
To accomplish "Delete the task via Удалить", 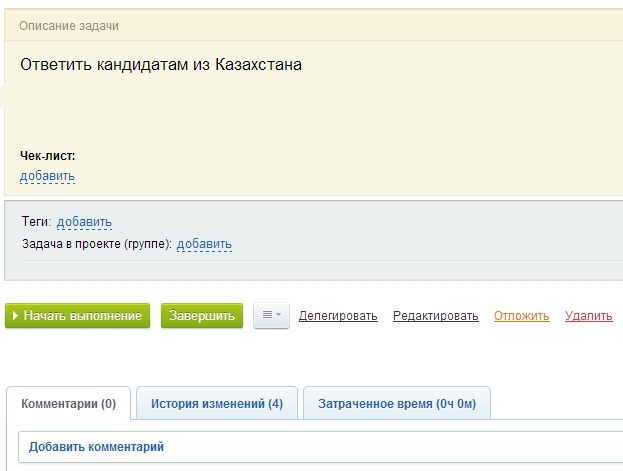I will (588, 316).
